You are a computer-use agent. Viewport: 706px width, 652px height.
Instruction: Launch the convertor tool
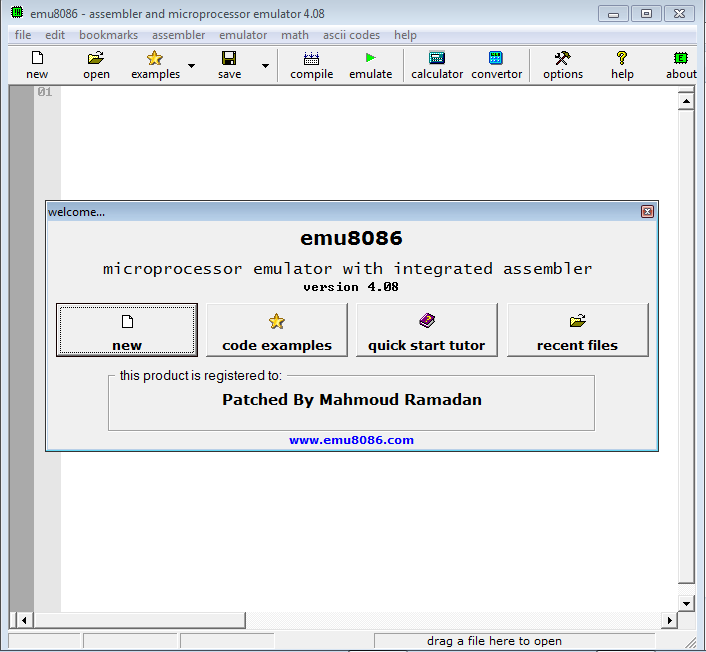coord(496,59)
